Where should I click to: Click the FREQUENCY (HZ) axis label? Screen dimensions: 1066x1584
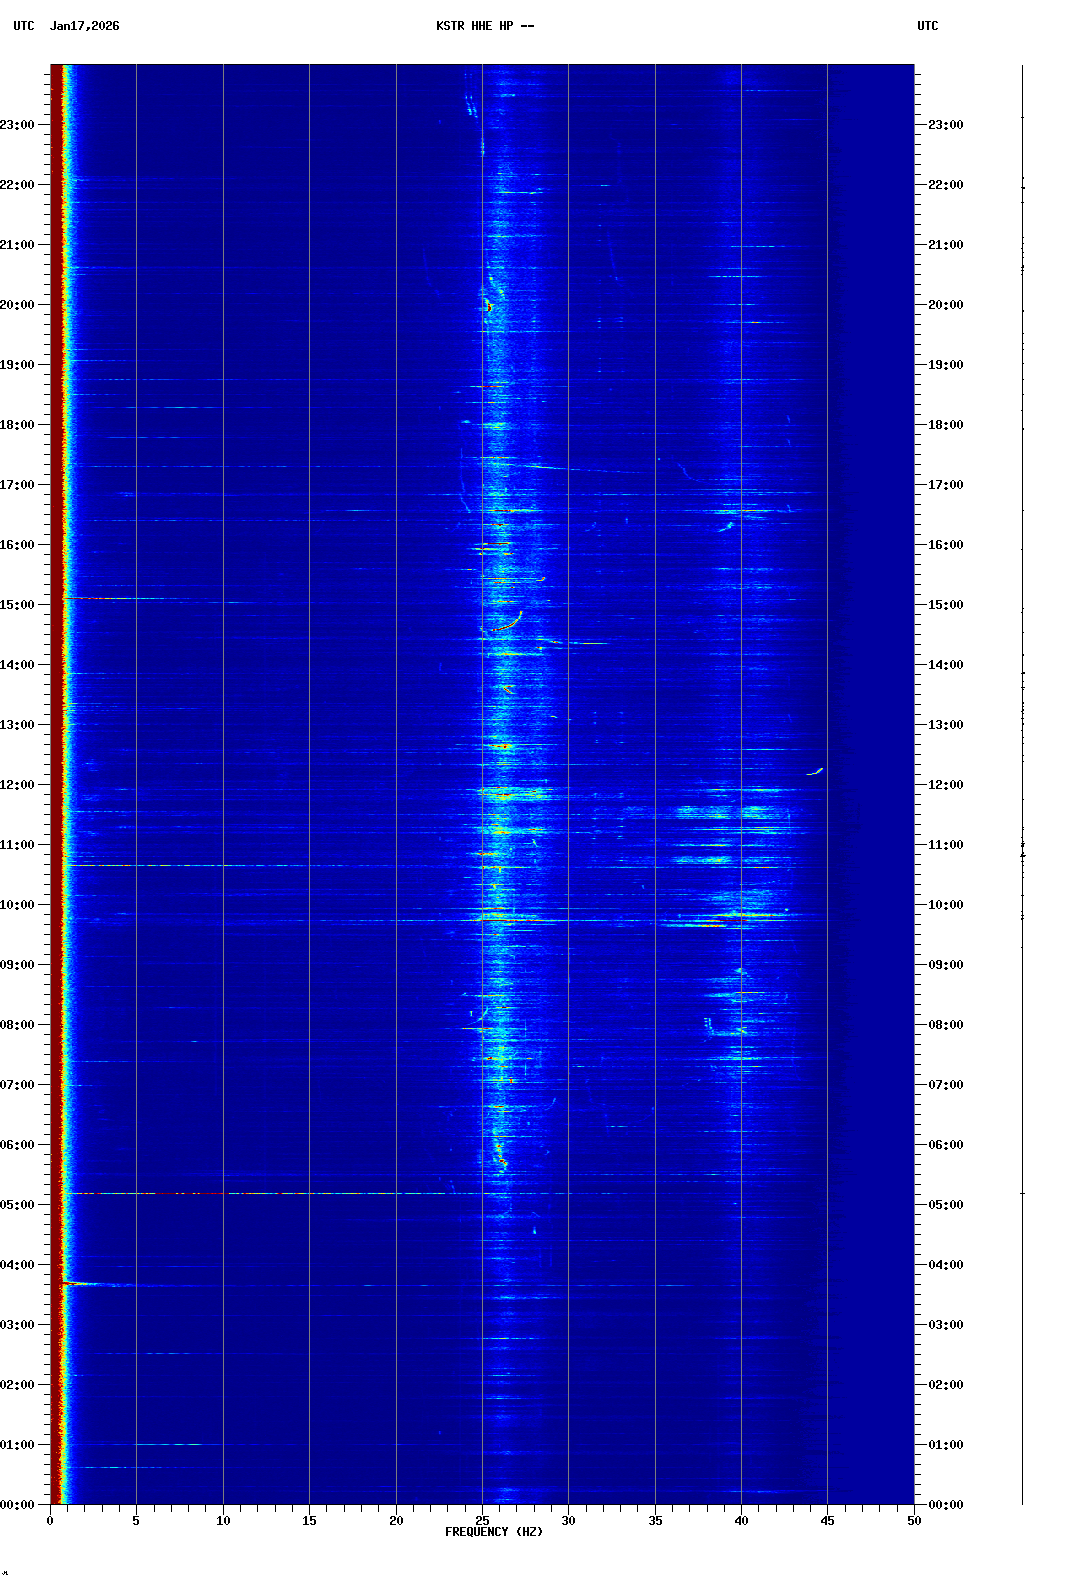pyautogui.click(x=493, y=1532)
